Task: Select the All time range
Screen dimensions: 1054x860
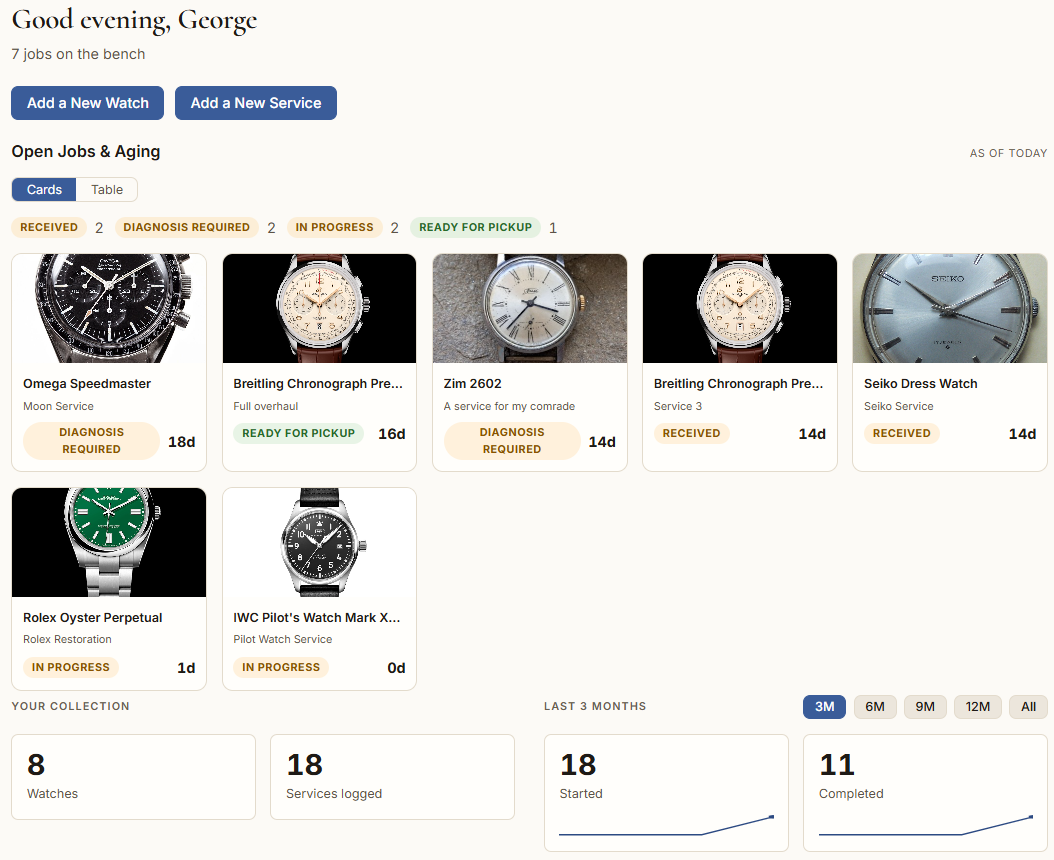Action: tap(1028, 707)
